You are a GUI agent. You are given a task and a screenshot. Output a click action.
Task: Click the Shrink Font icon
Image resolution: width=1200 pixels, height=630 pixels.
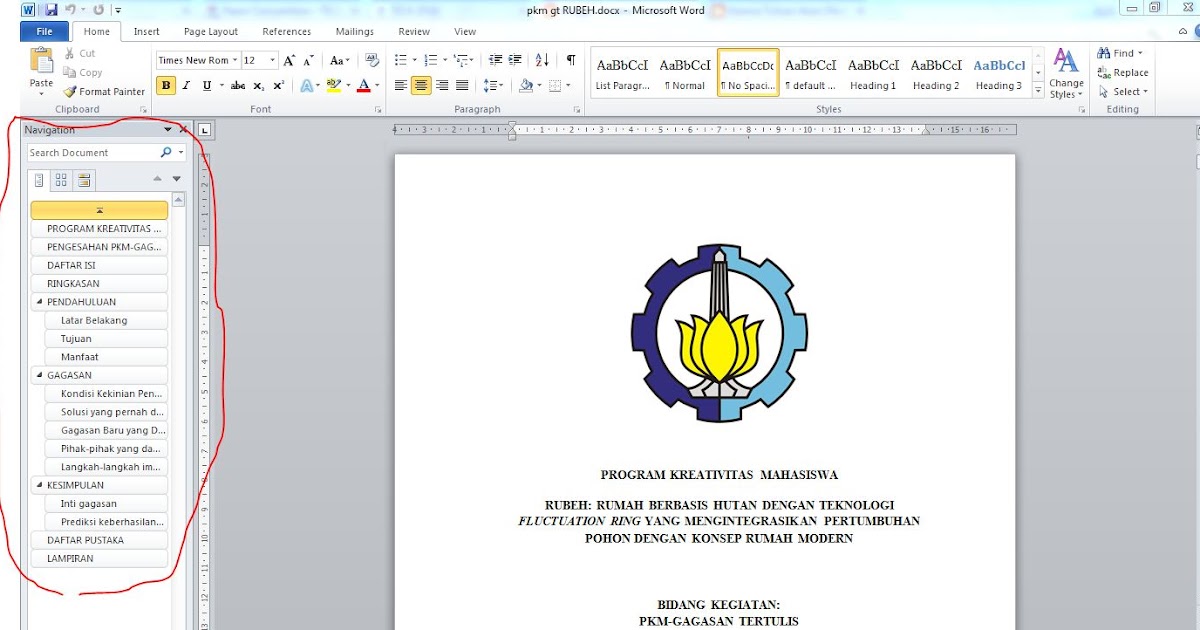coord(309,60)
